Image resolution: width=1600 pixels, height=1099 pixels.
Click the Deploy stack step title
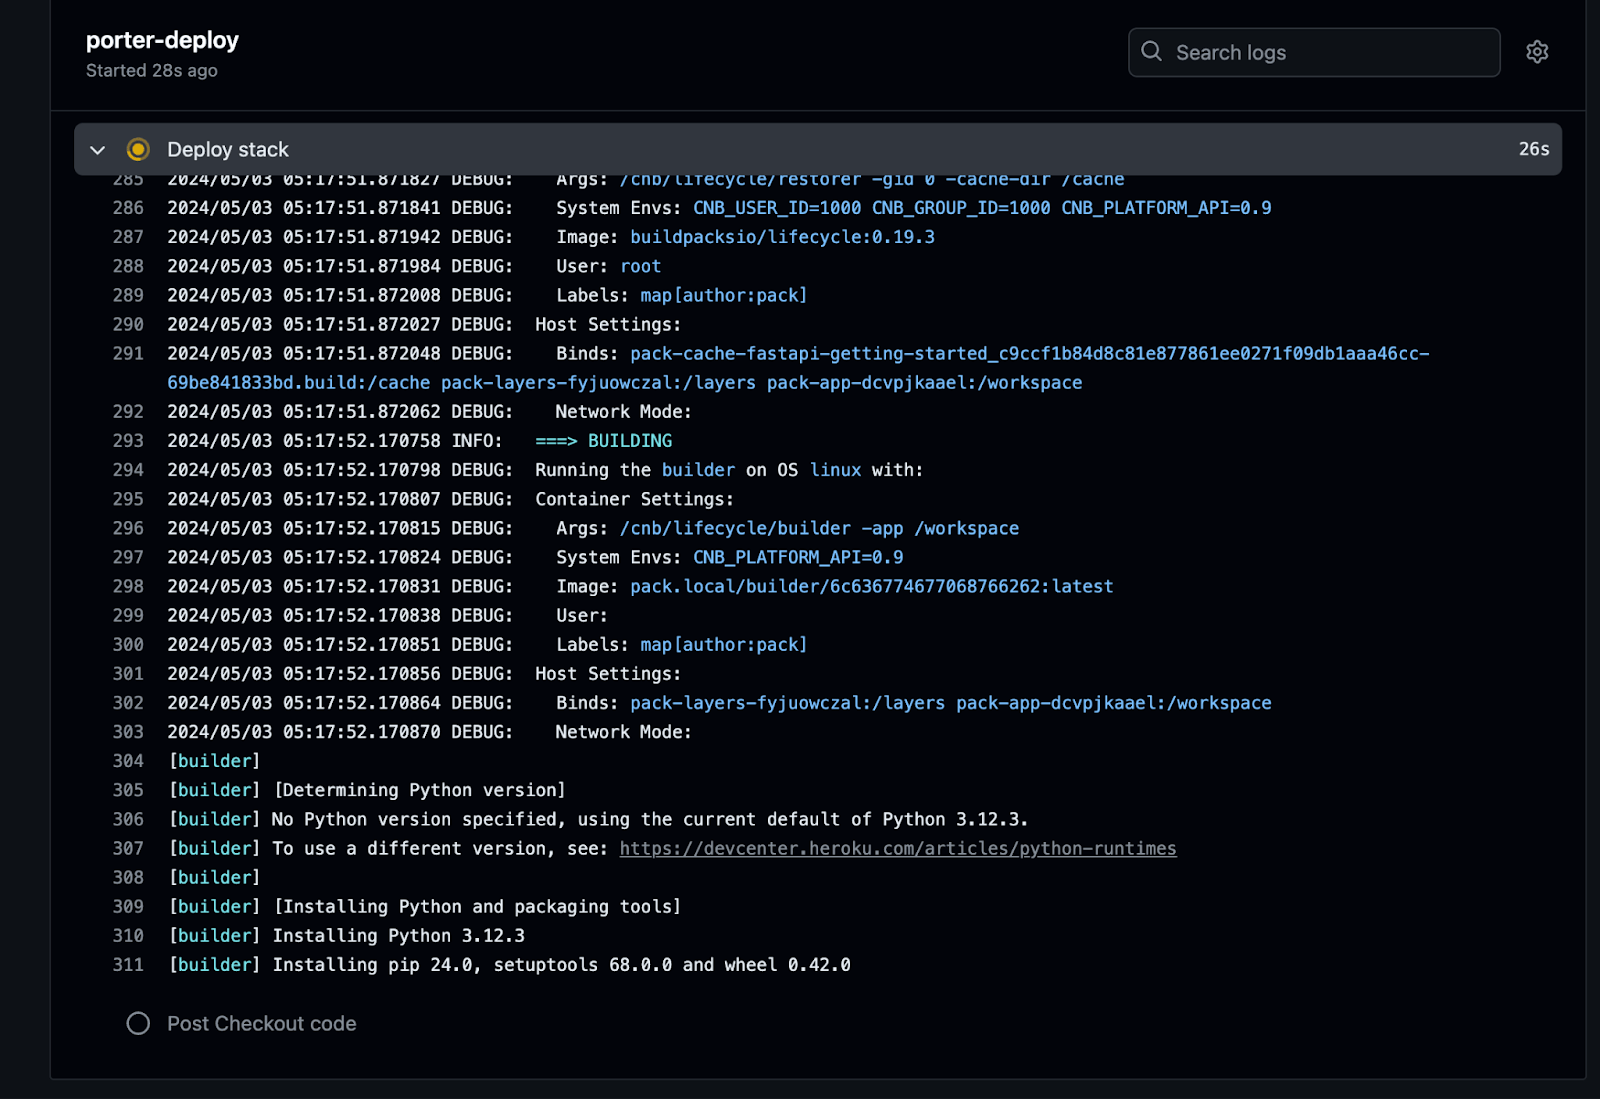coord(228,150)
